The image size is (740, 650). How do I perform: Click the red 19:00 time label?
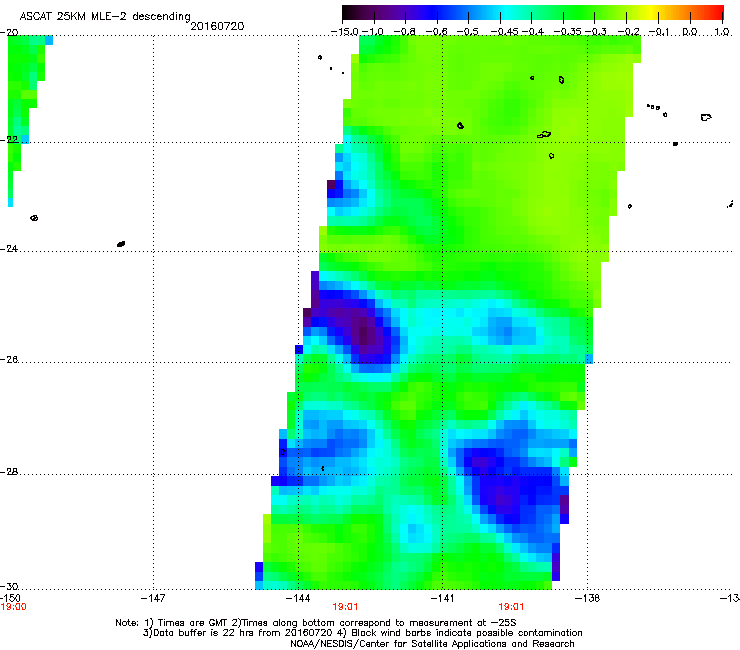(x=13, y=607)
